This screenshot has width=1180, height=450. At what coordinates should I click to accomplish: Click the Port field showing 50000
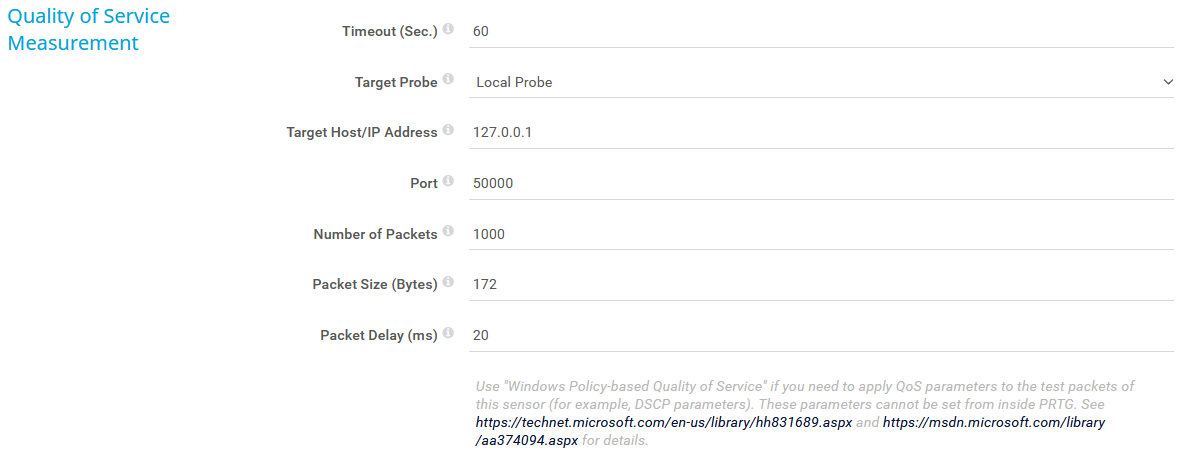click(820, 183)
